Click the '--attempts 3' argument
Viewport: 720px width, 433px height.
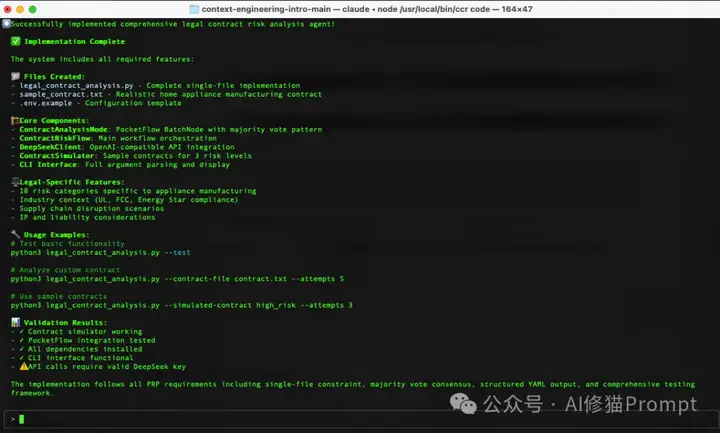click(326, 305)
